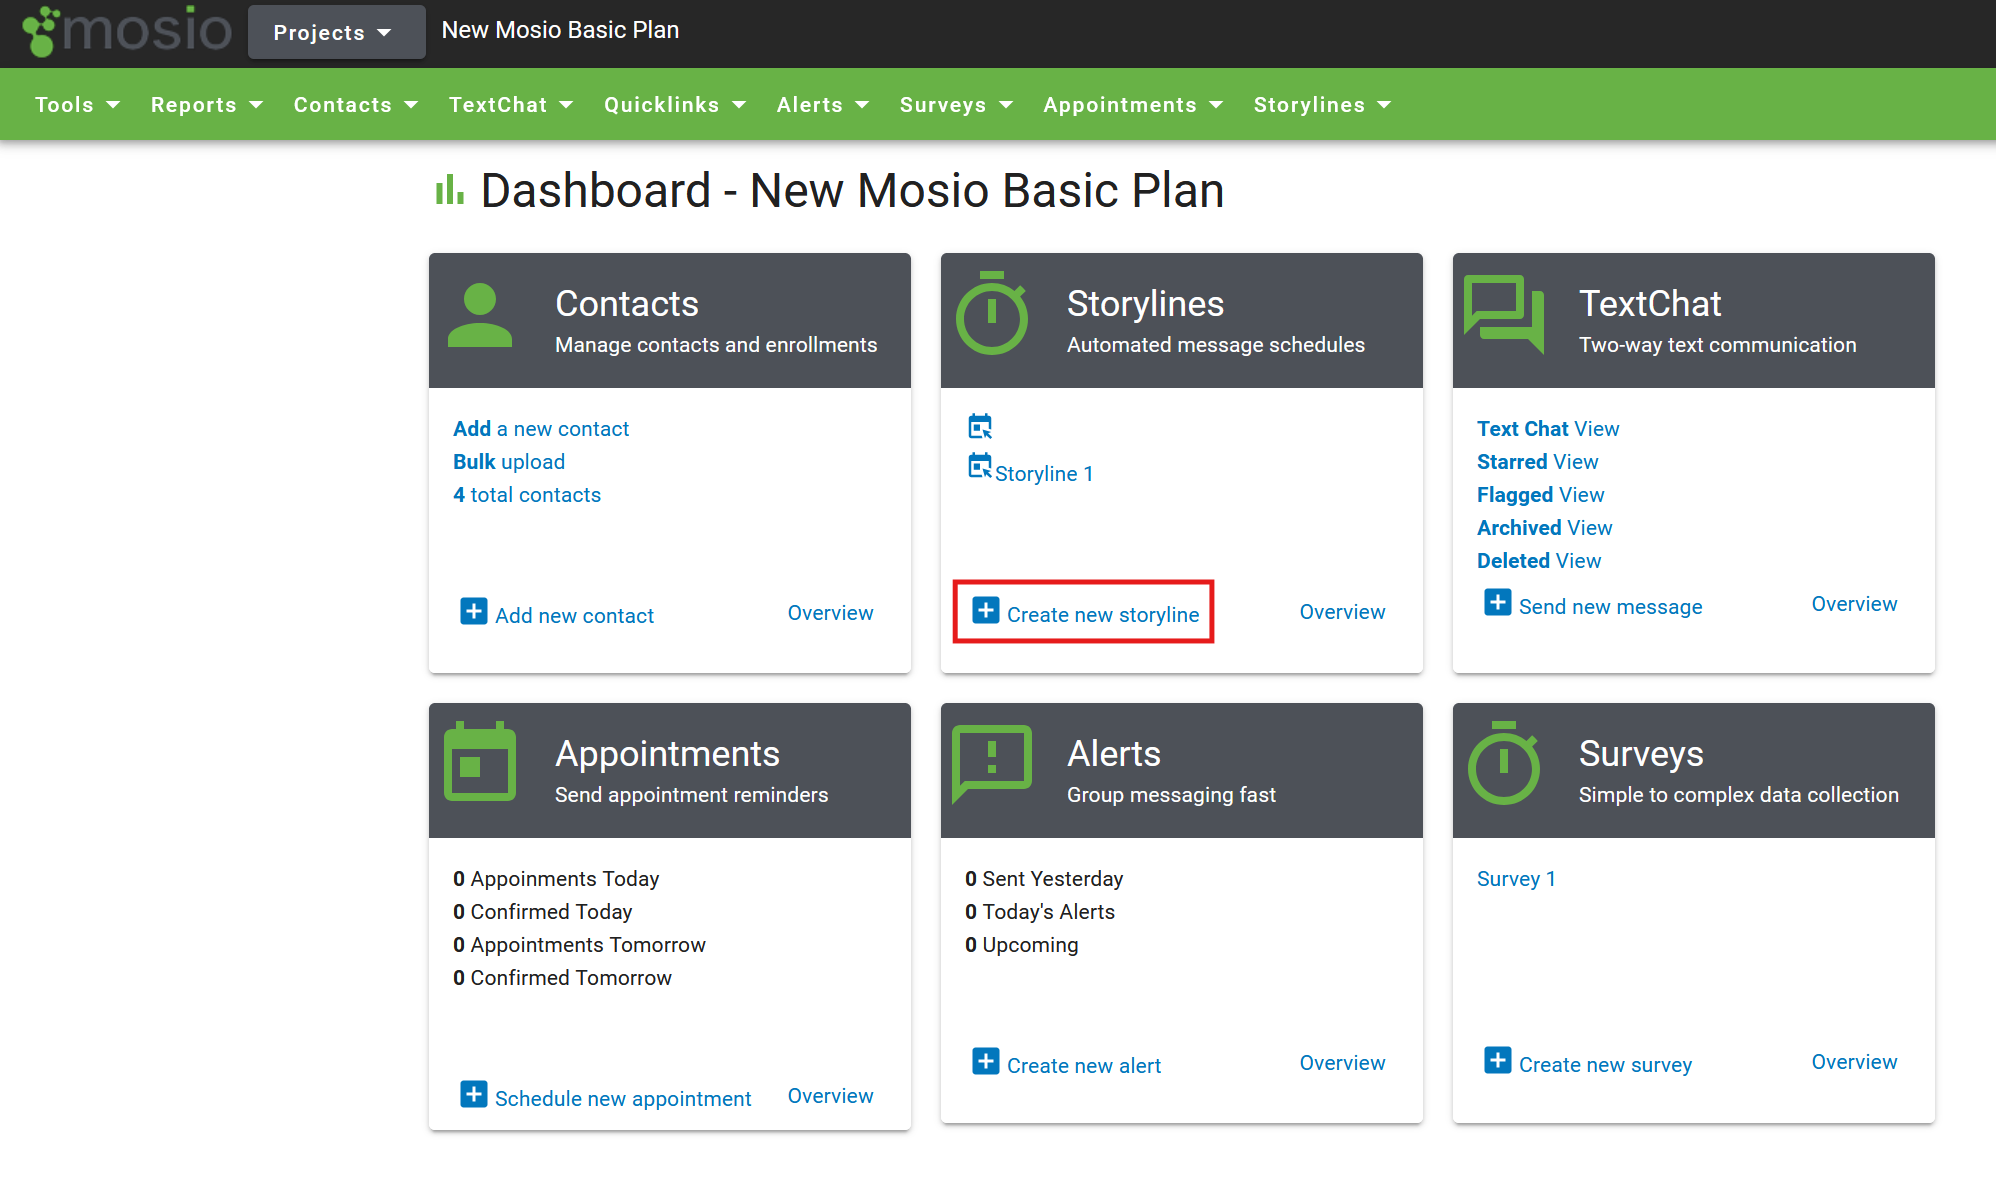Expand the Alerts nav menu
1996x1202 pixels.
(x=823, y=105)
